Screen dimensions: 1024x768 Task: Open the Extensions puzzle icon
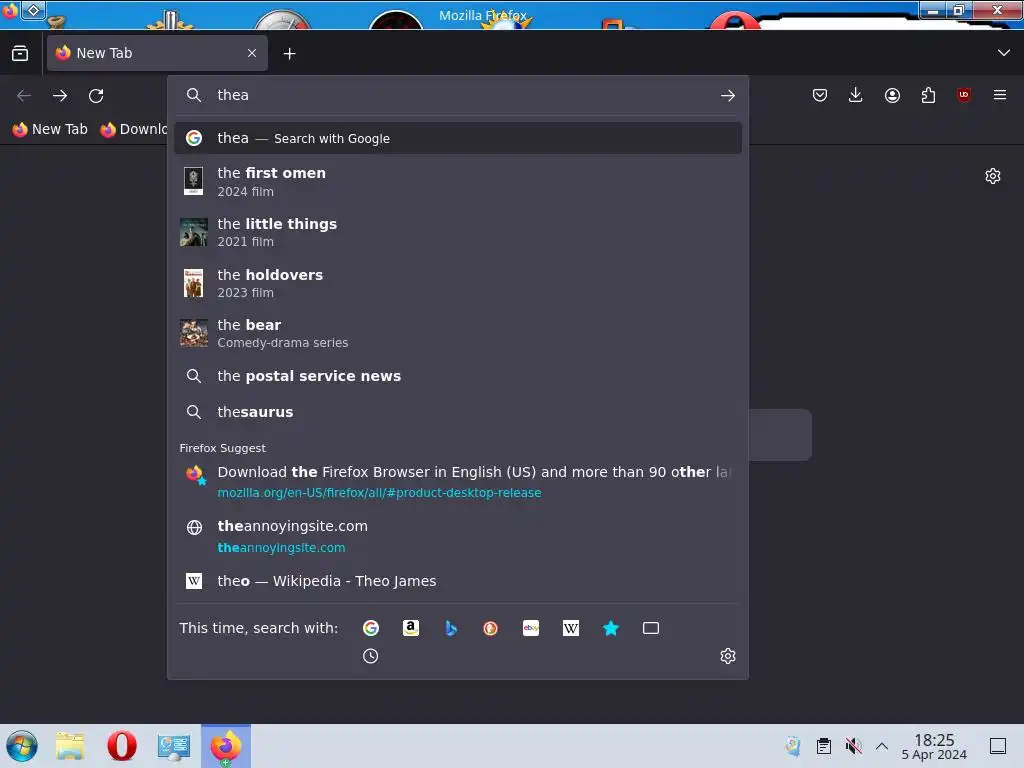928,95
